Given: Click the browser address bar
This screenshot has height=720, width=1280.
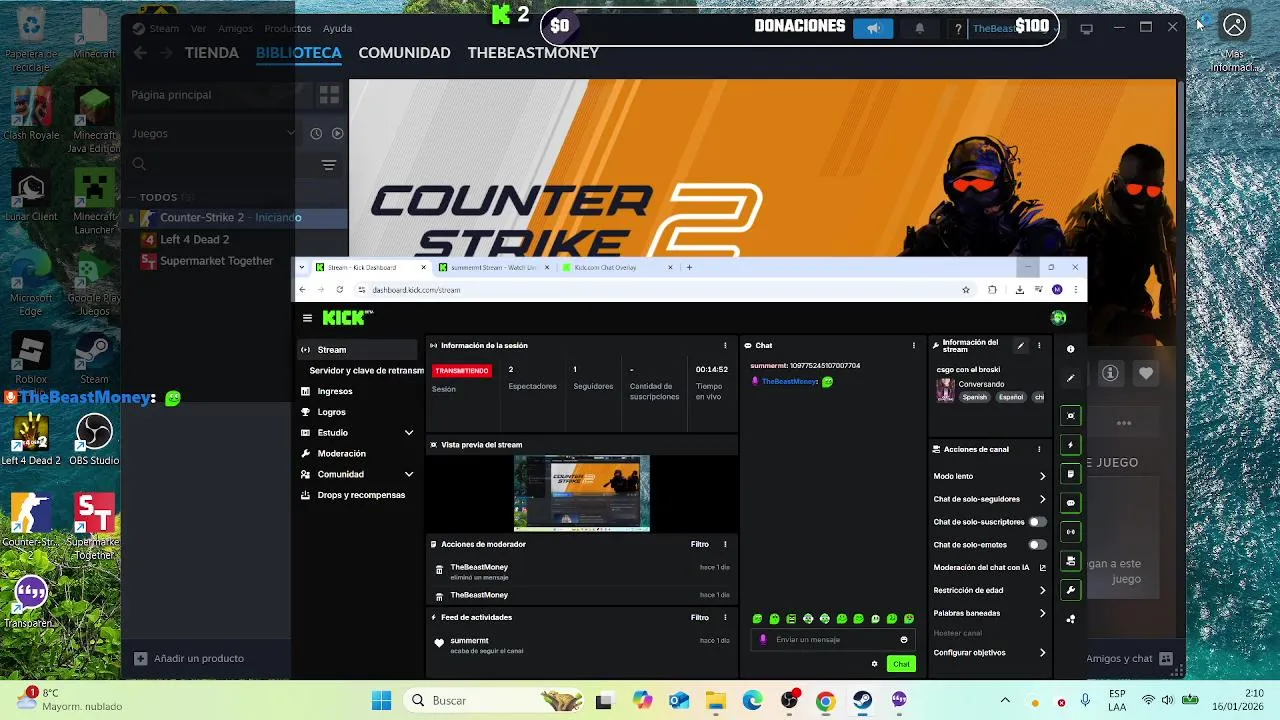Looking at the screenshot, I should (660, 290).
